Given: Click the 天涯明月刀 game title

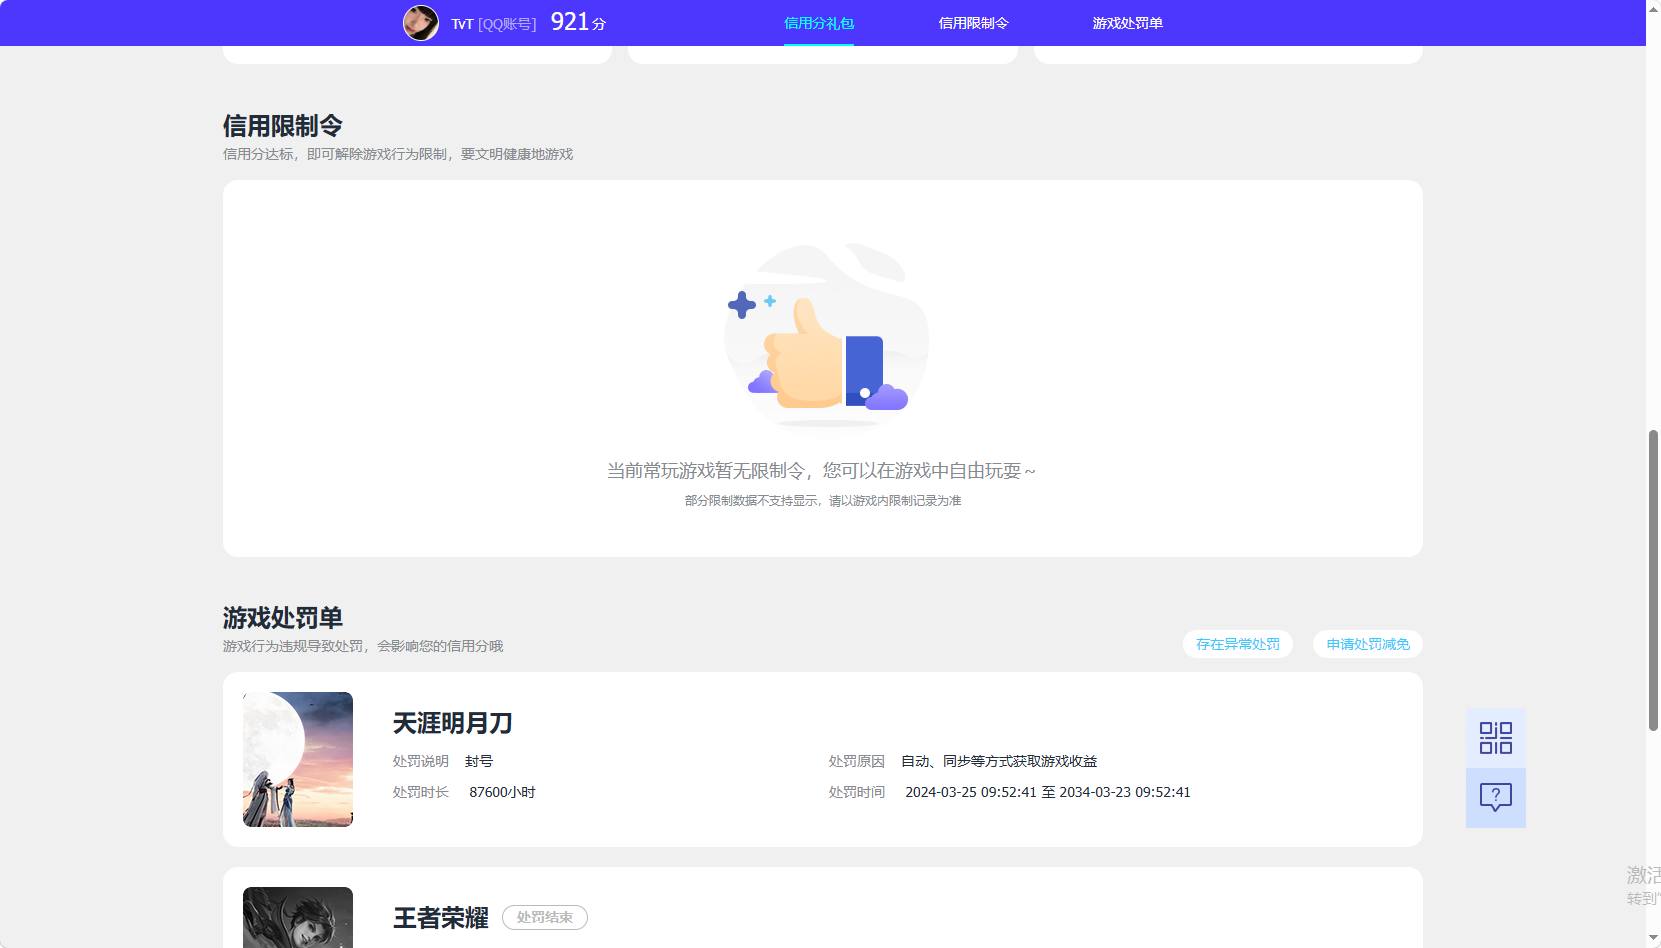Looking at the screenshot, I should click(452, 723).
